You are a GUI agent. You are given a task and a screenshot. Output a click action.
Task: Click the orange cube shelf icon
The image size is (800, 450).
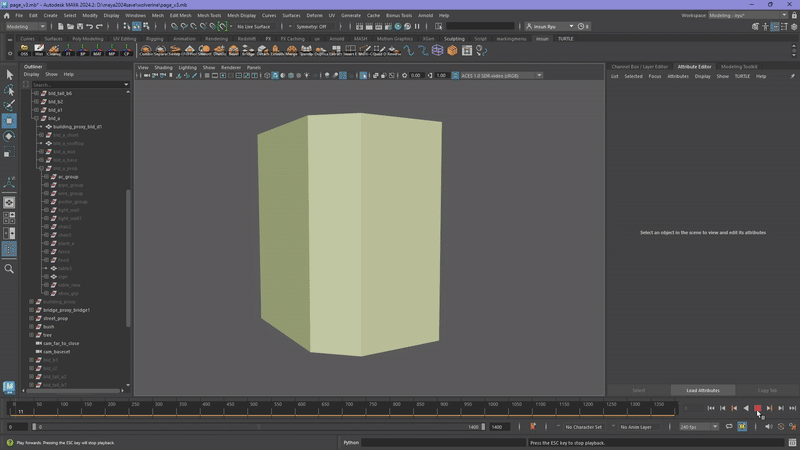pos(452,50)
